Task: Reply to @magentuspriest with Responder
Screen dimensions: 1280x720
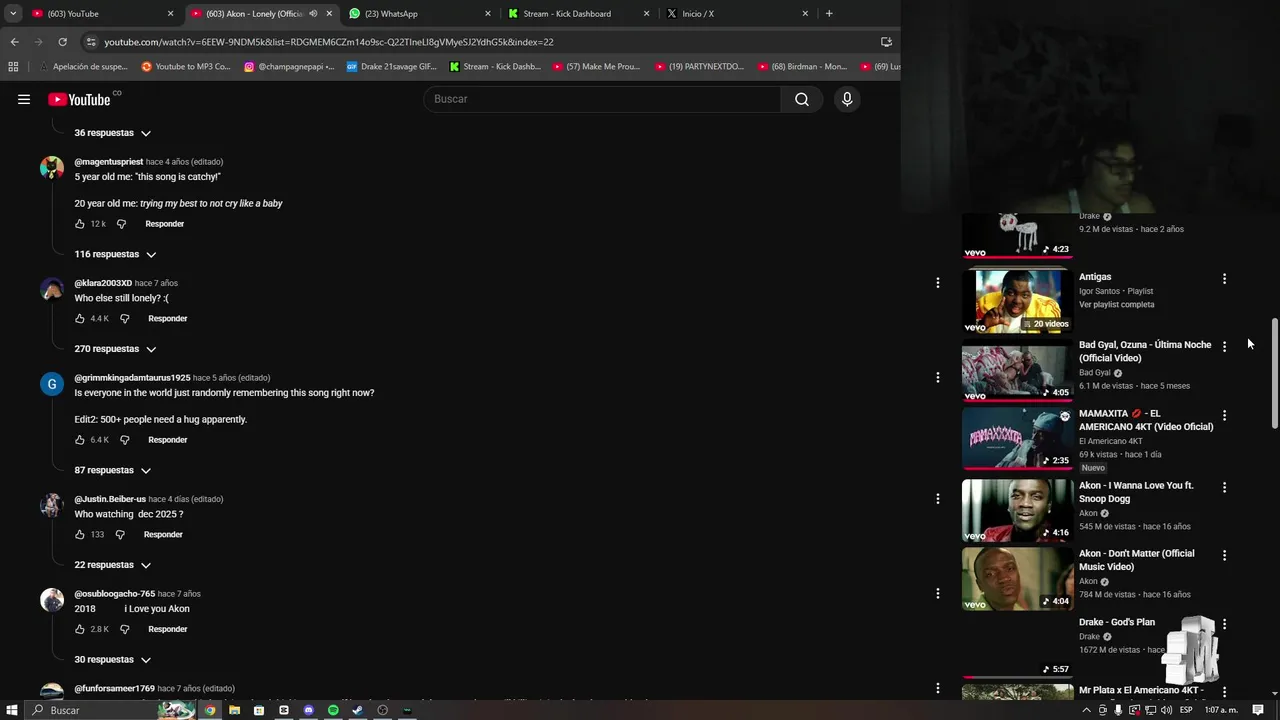Action: (x=164, y=224)
